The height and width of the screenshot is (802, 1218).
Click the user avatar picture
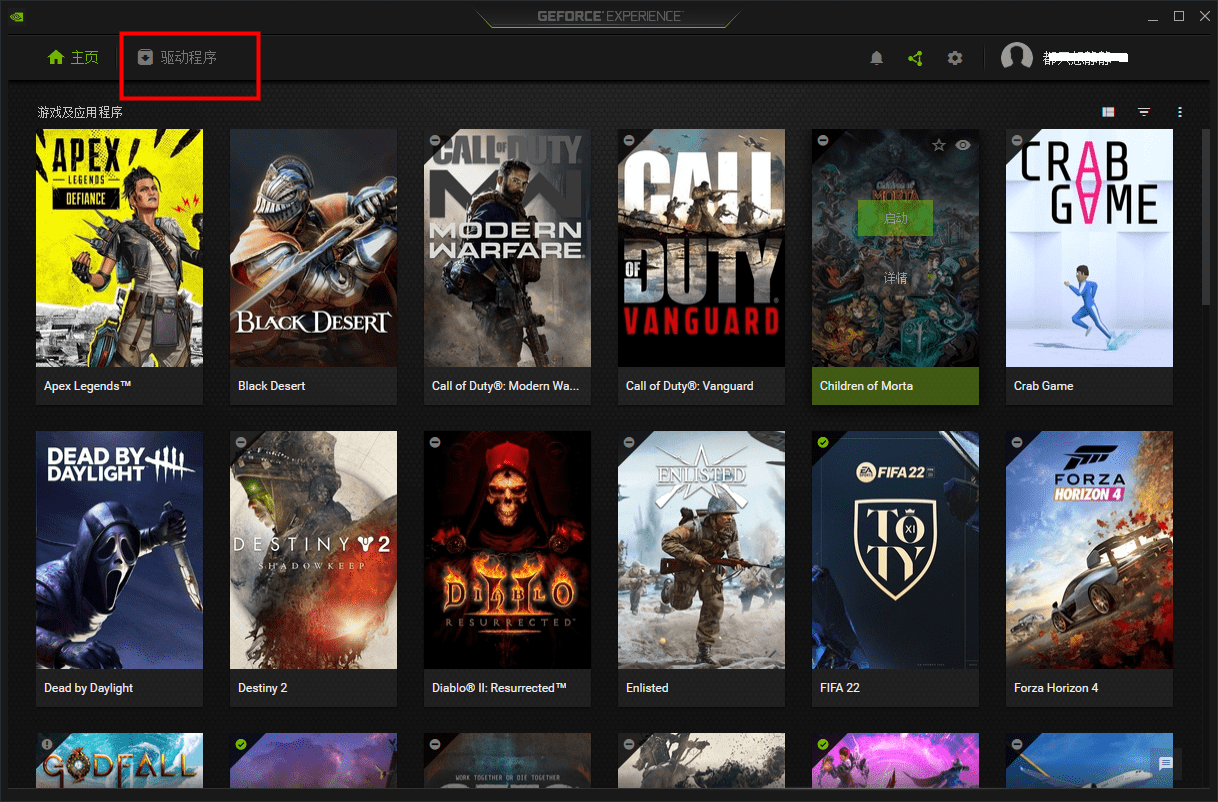(x=1017, y=57)
